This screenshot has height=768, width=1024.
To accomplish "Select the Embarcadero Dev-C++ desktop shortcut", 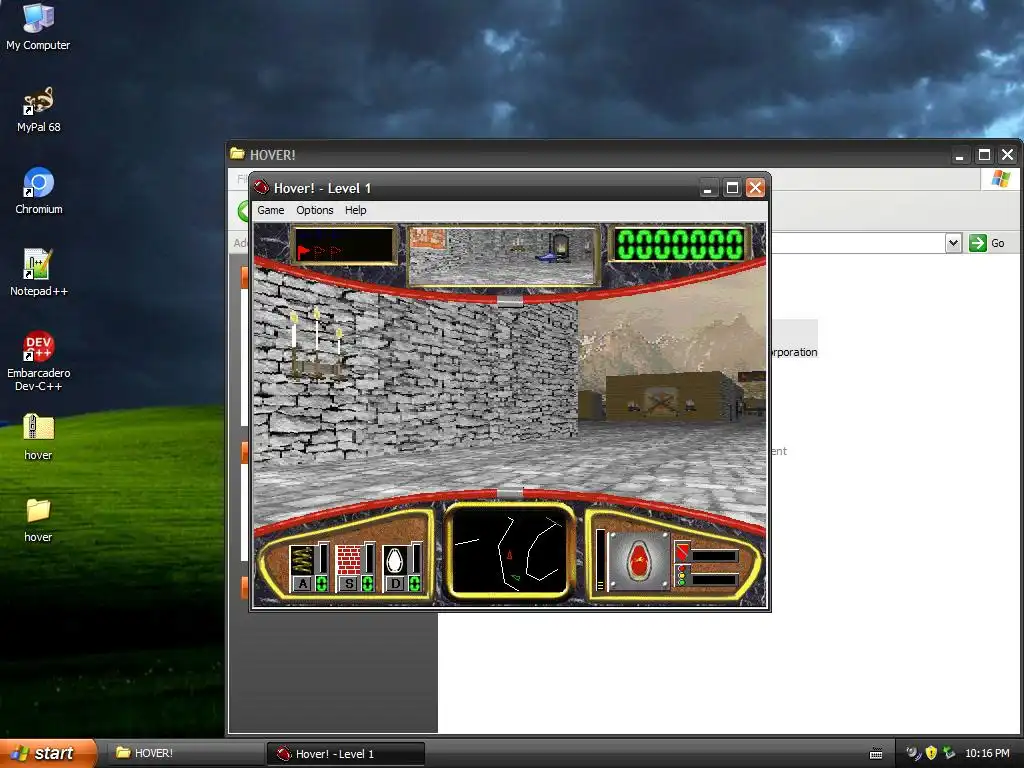I will (x=38, y=361).
